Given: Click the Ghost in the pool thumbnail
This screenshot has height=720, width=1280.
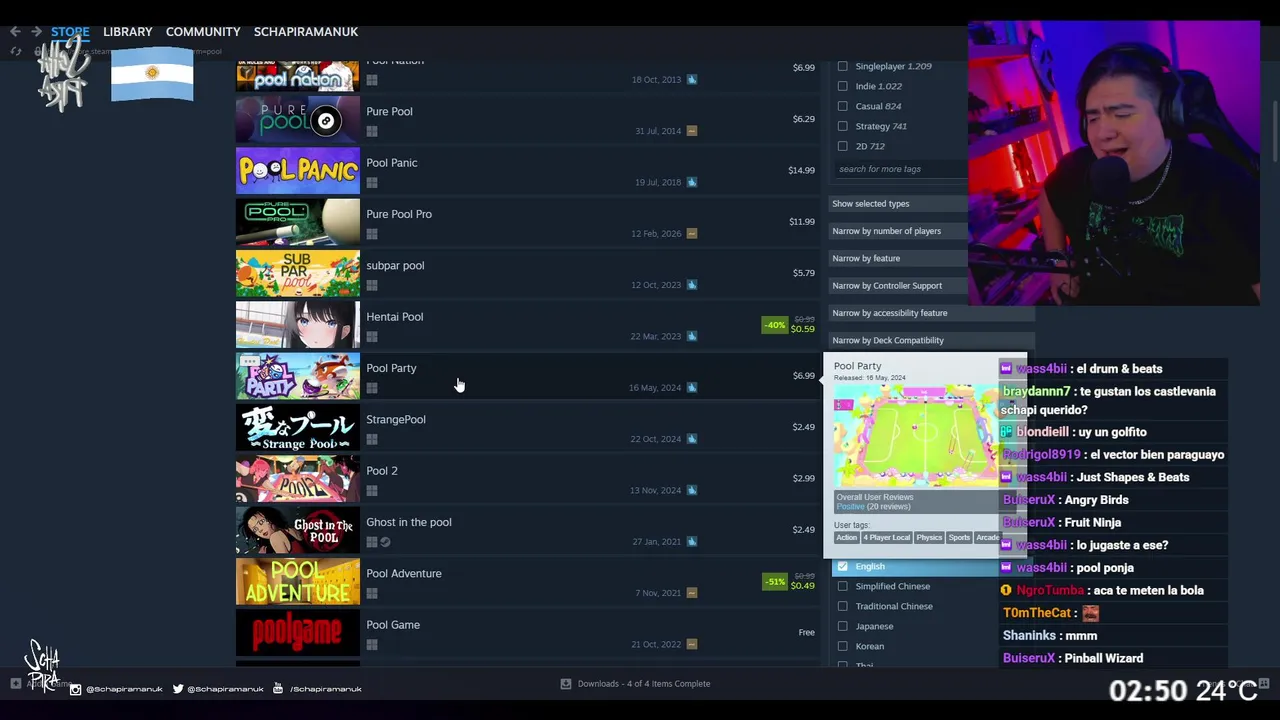Looking at the screenshot, I should [x=298, y=531].
